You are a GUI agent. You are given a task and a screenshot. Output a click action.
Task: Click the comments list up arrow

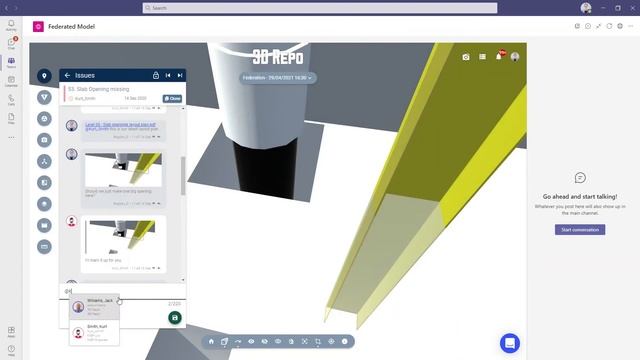(183, 109)
